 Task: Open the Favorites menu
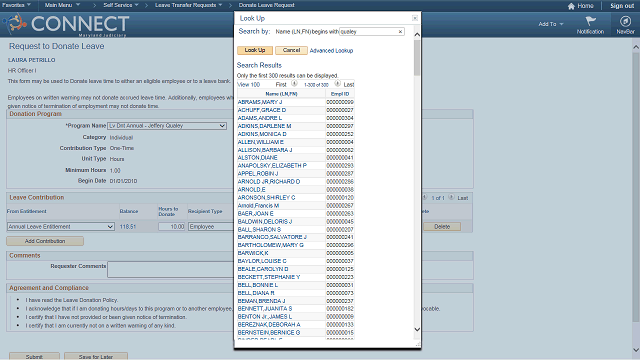coord(16,5)
